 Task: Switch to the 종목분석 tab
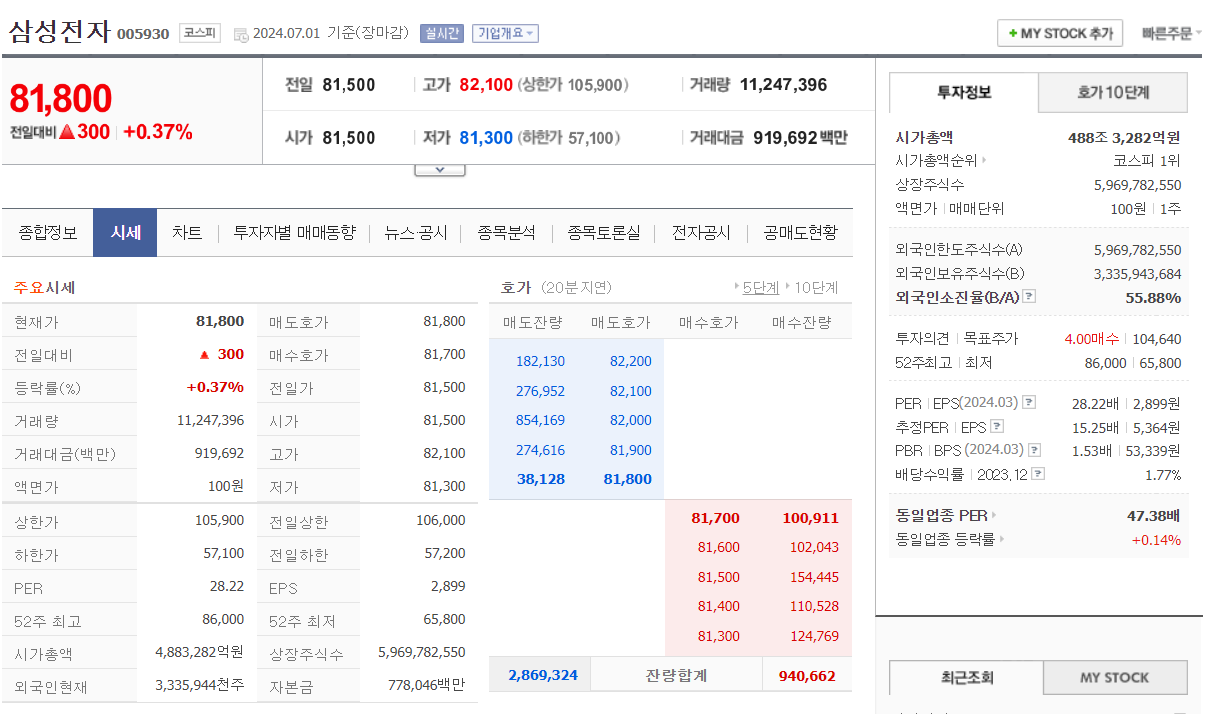tap(506, 233)
